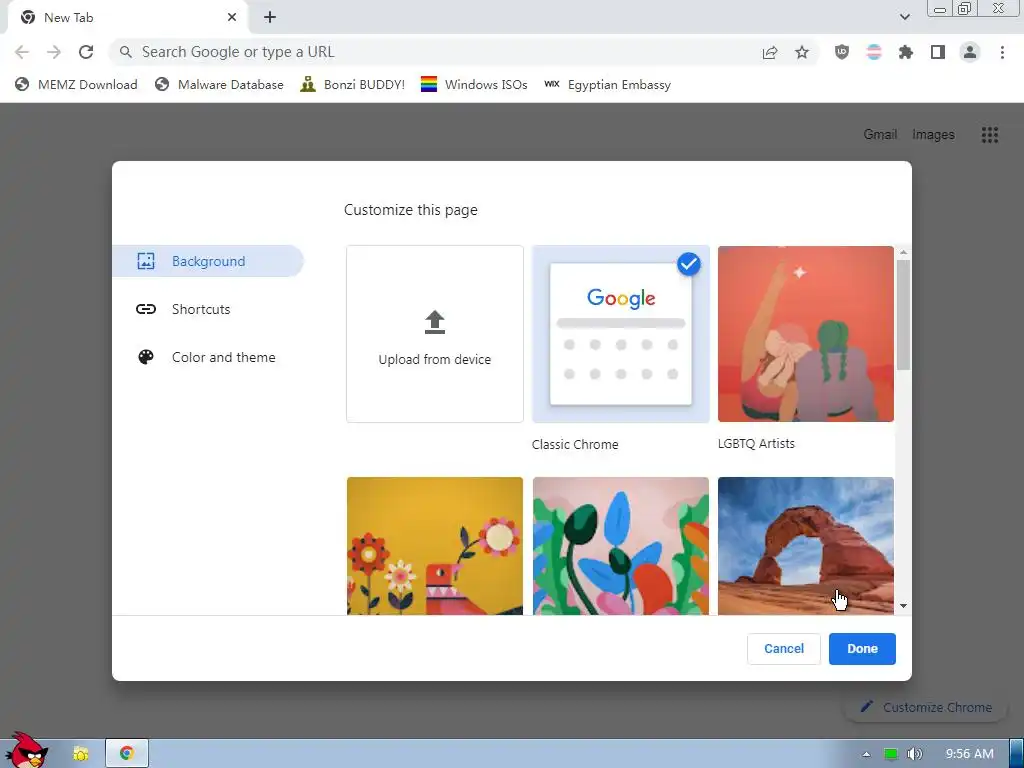Viewport: 1024px width, 768px height.
Task: Open the Gmail link
Action: [880, 135]
